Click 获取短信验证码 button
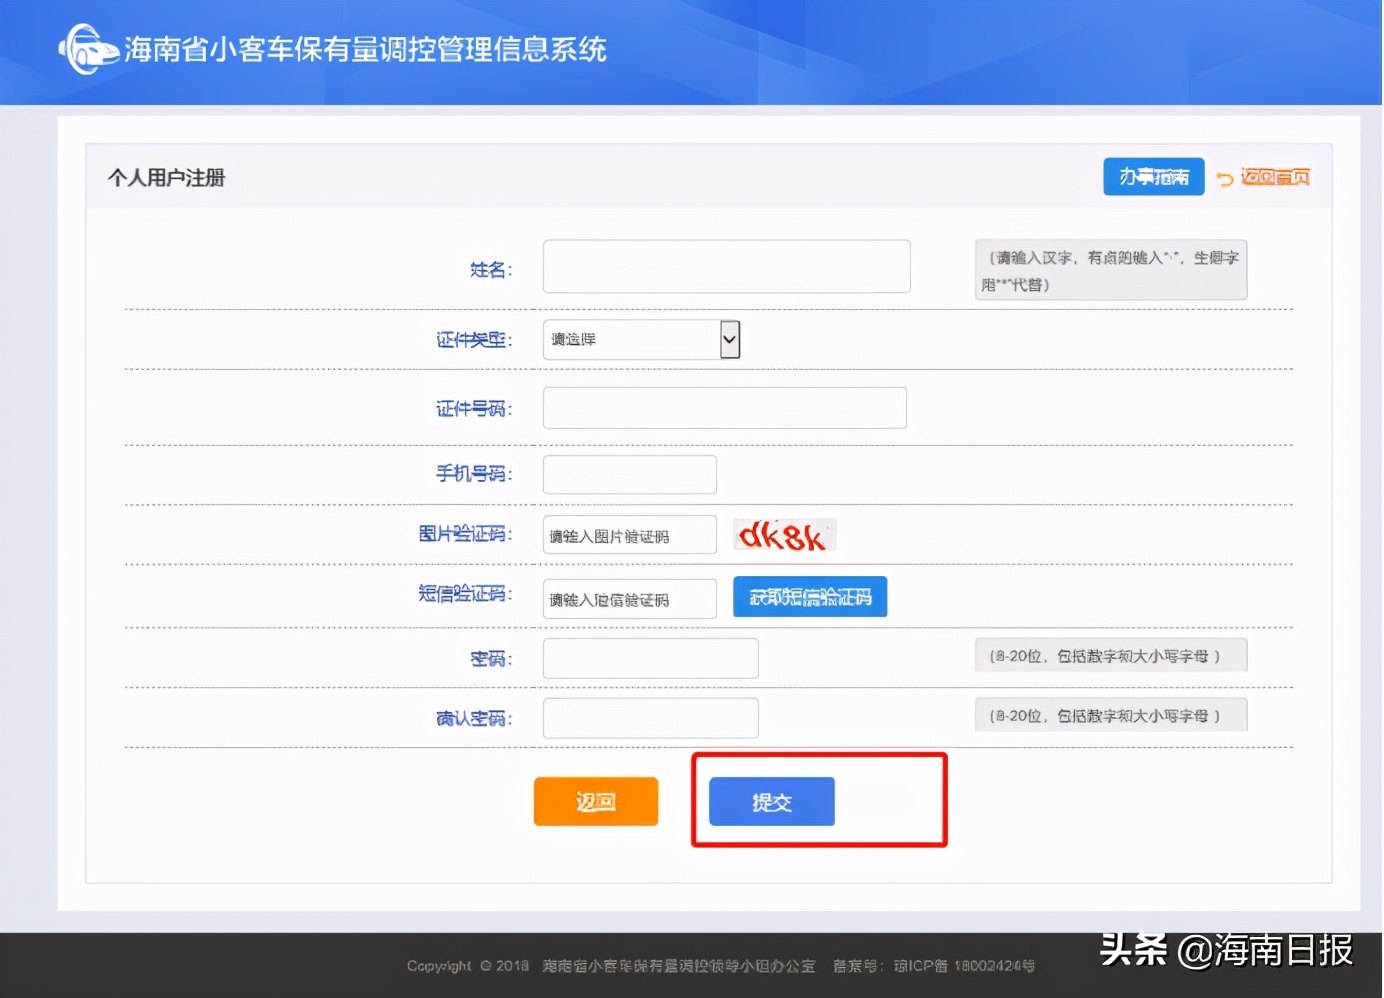1384x998 pixels. coord(810,597)
